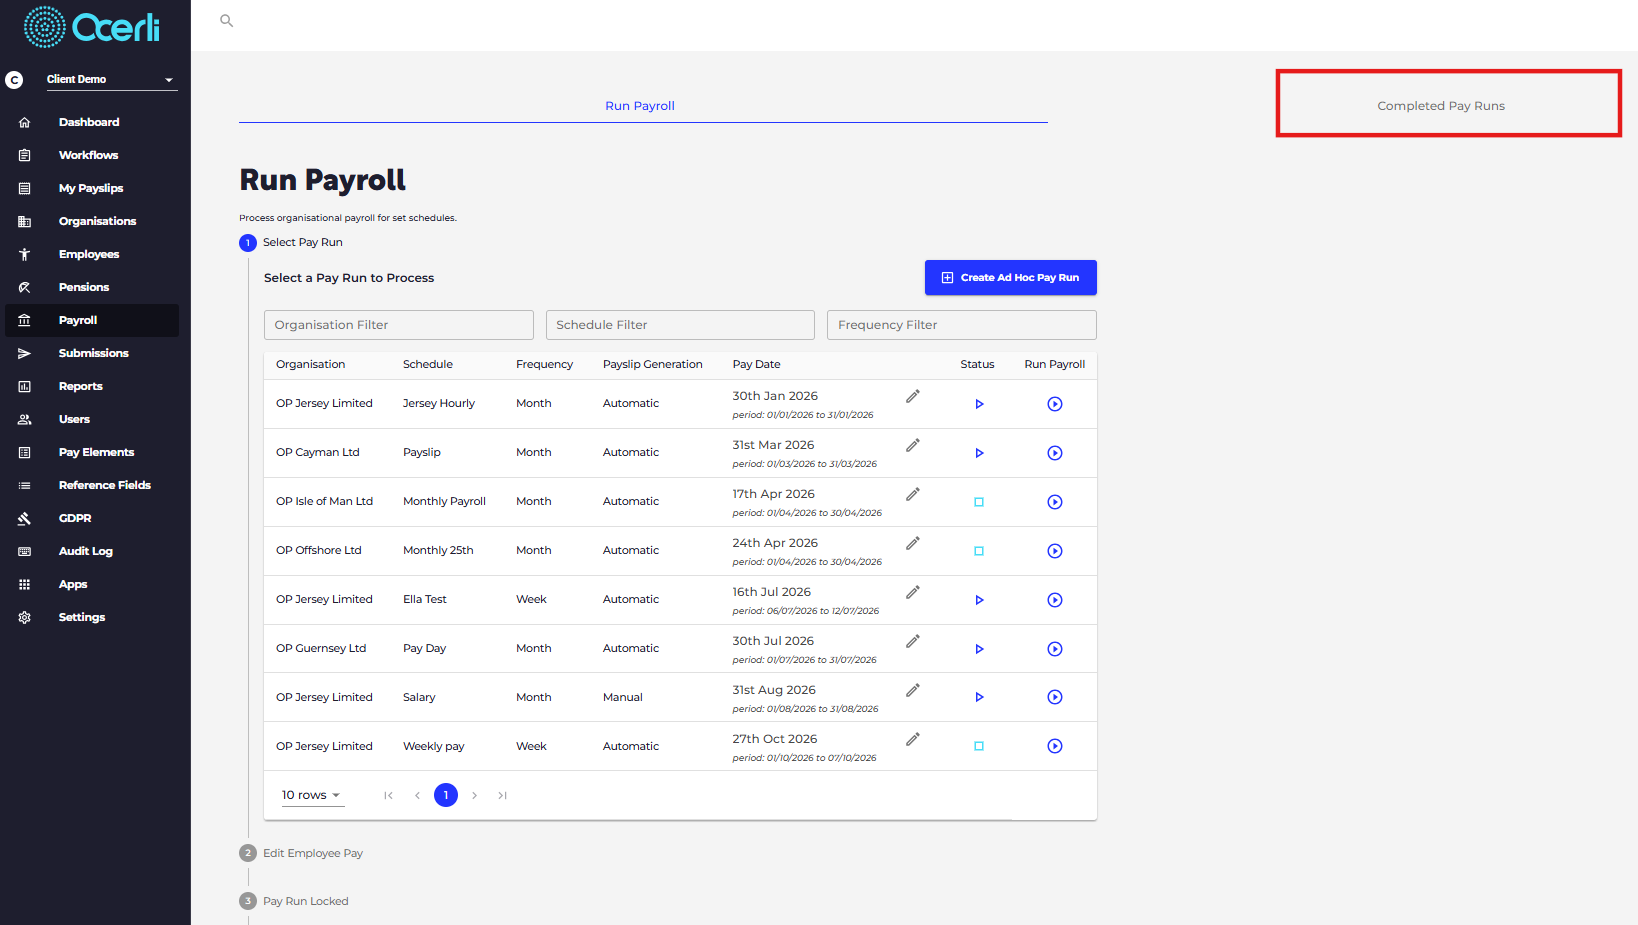Go to next page arrow

[x=475, y=796]
